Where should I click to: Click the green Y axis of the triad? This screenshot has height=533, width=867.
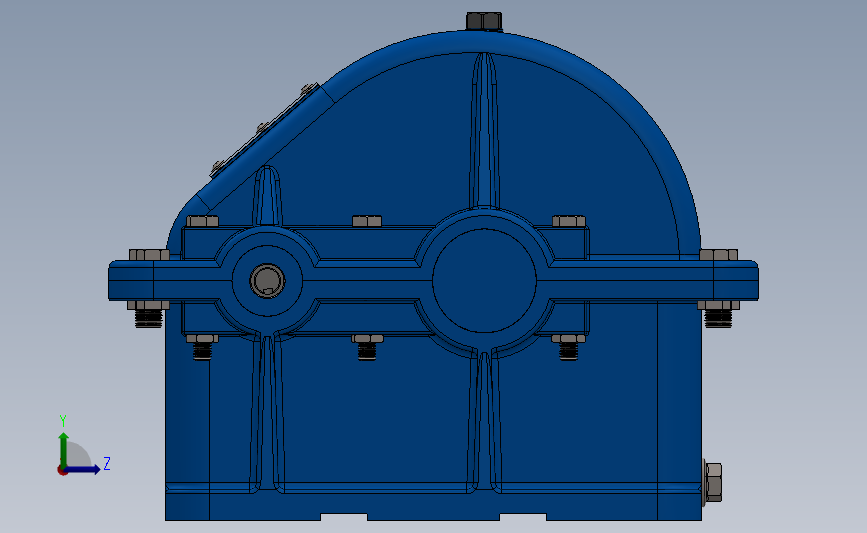click(64, 450)
